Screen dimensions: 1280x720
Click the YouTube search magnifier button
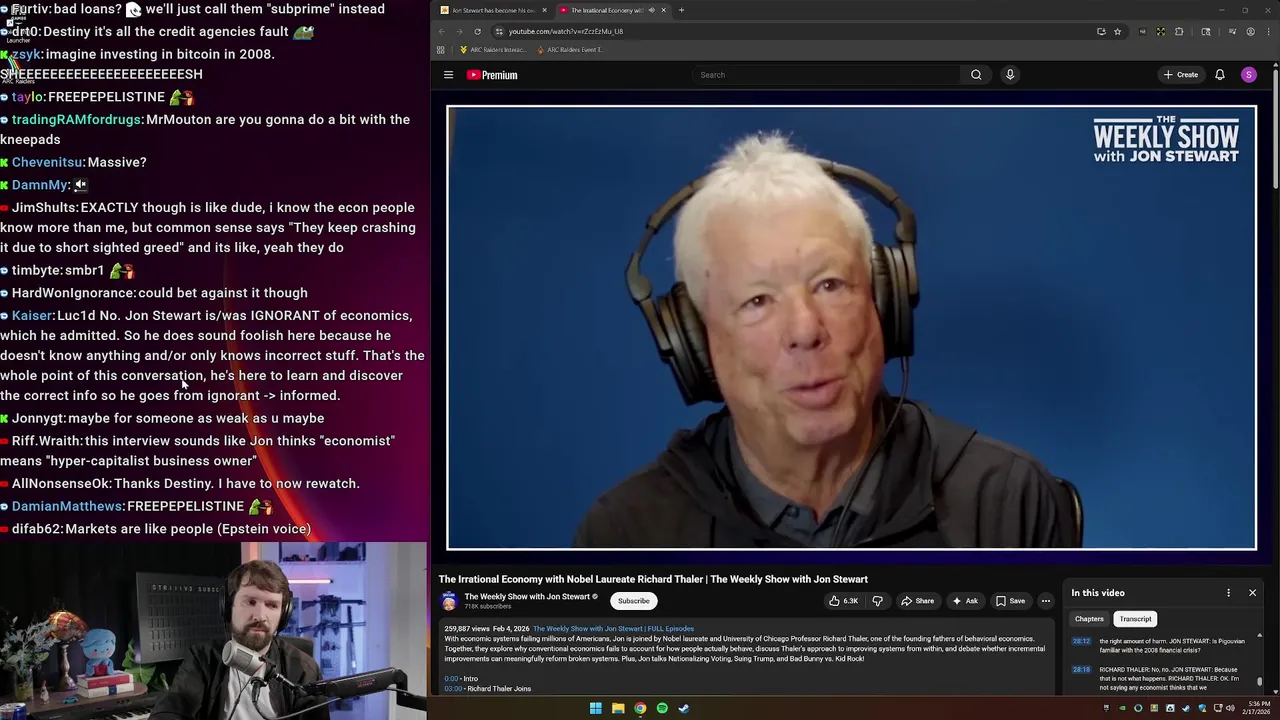(x=976, y=75)
